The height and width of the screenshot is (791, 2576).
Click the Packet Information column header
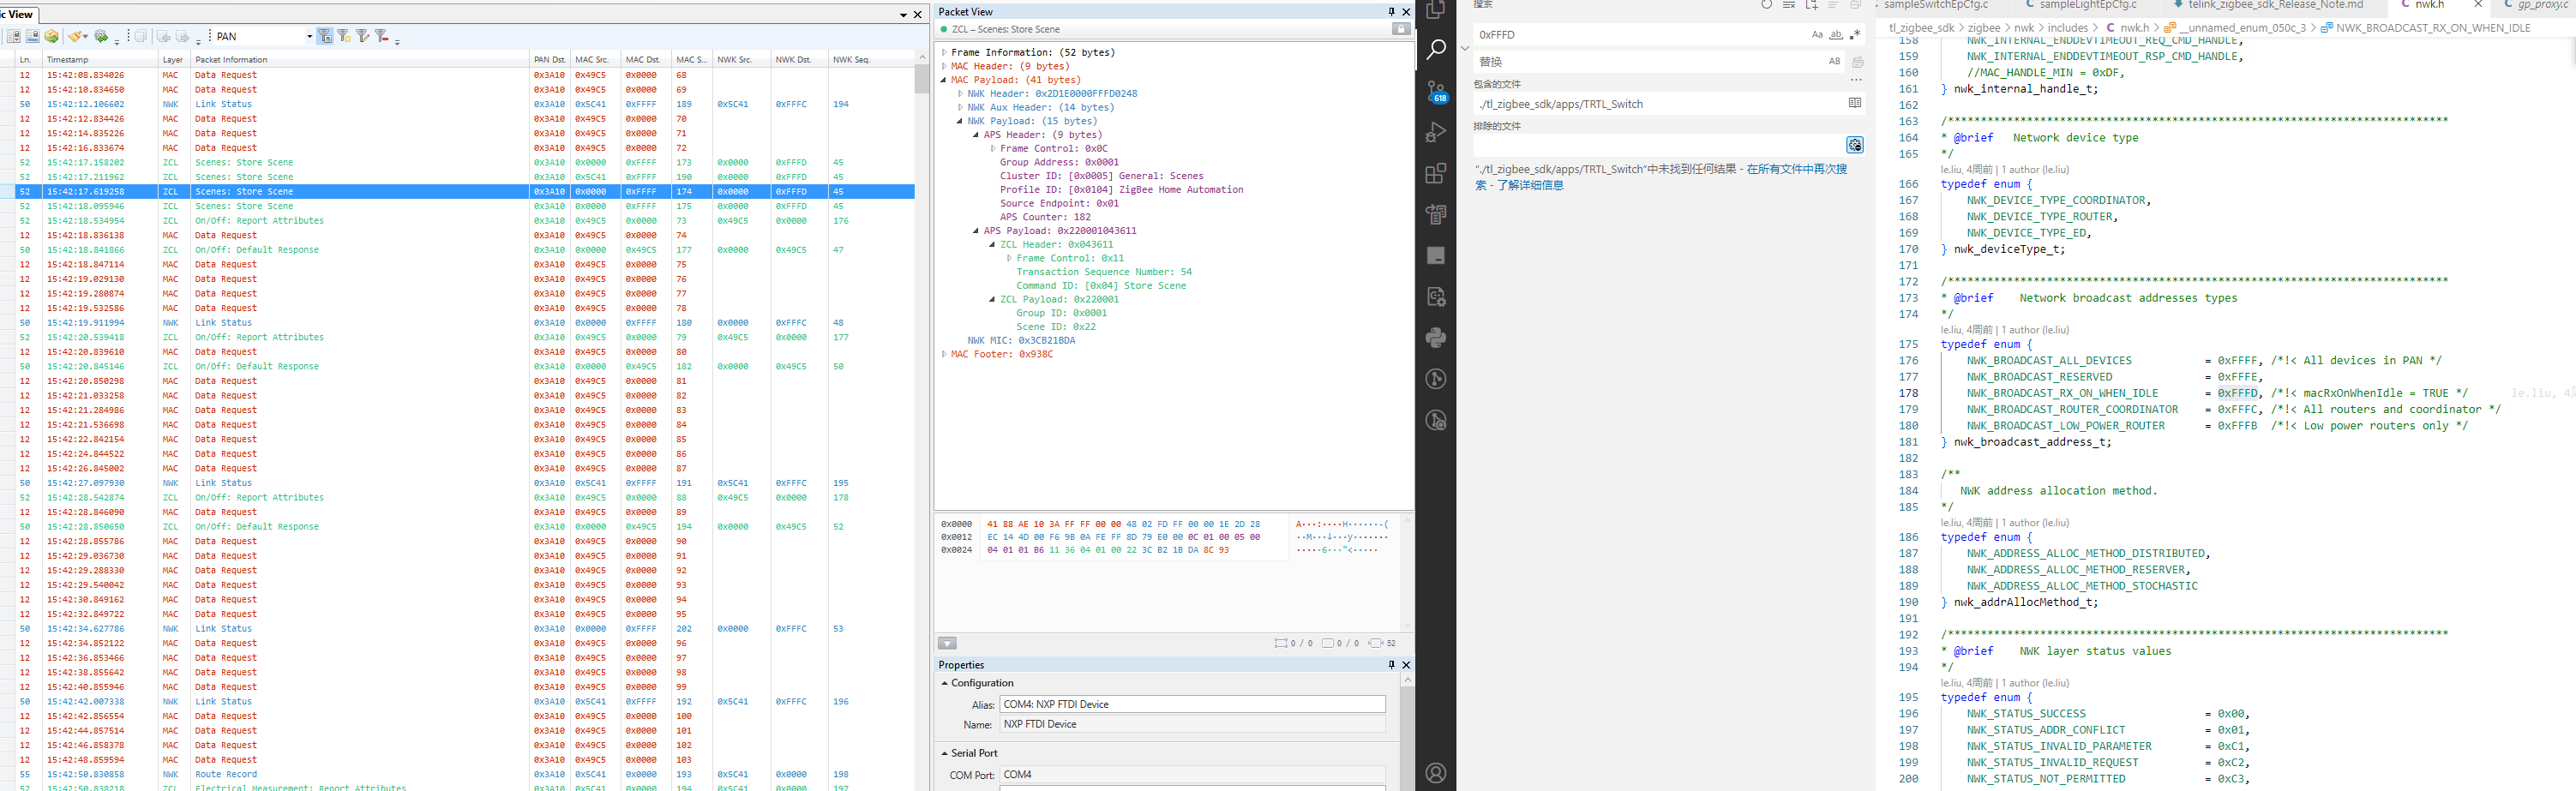(x=360, y=60)
